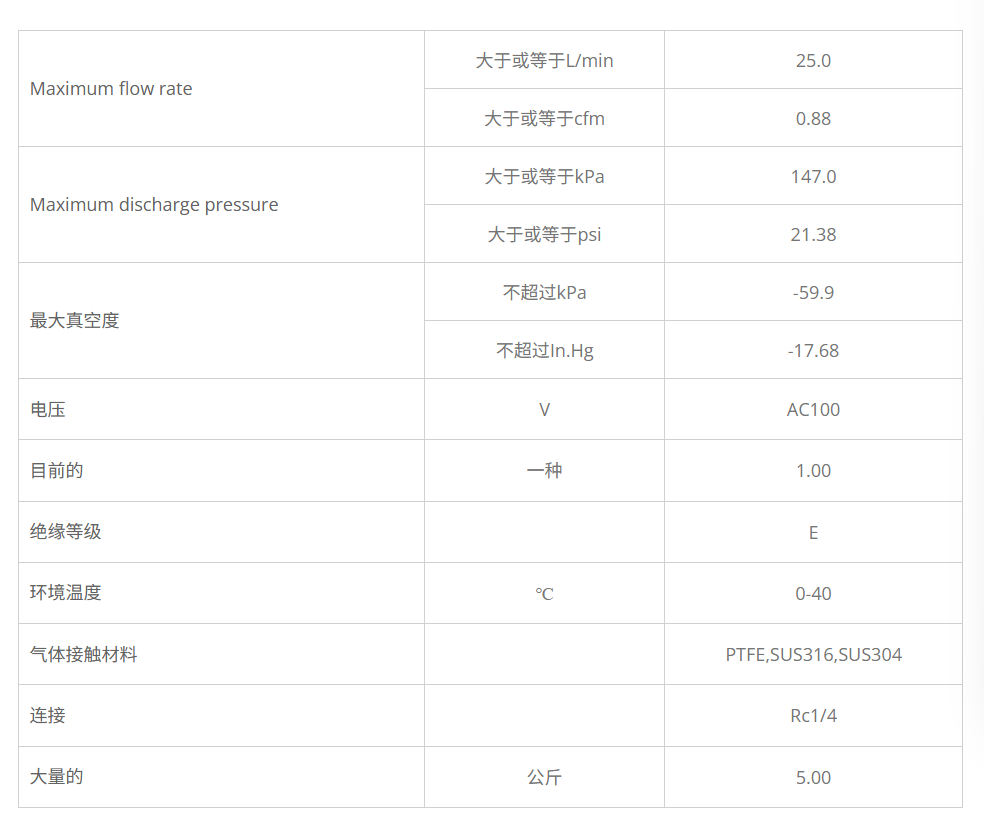Select the 147.0 kPa pressure value
The width and height of the screenshot is (984, 815).
coord(813,177)
